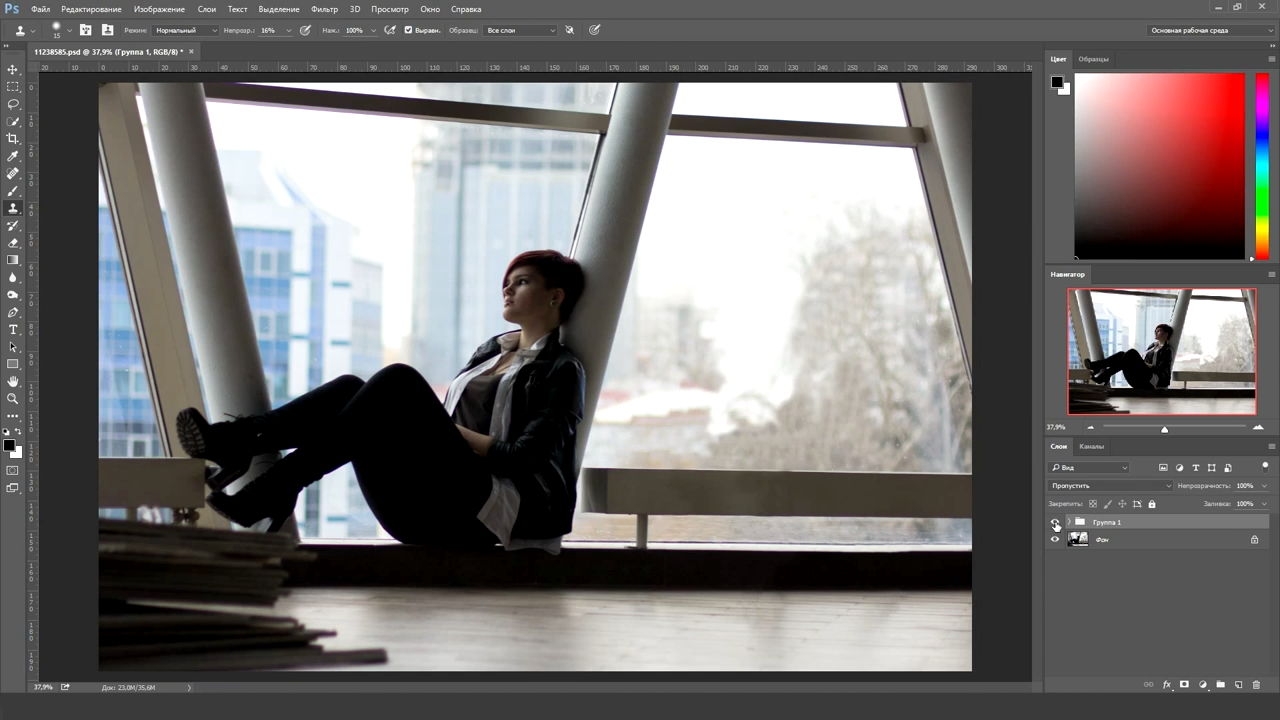The width and height of the screenshot is (1280, 720).
Task: Select the Path Selection tool
Action: 13,347
